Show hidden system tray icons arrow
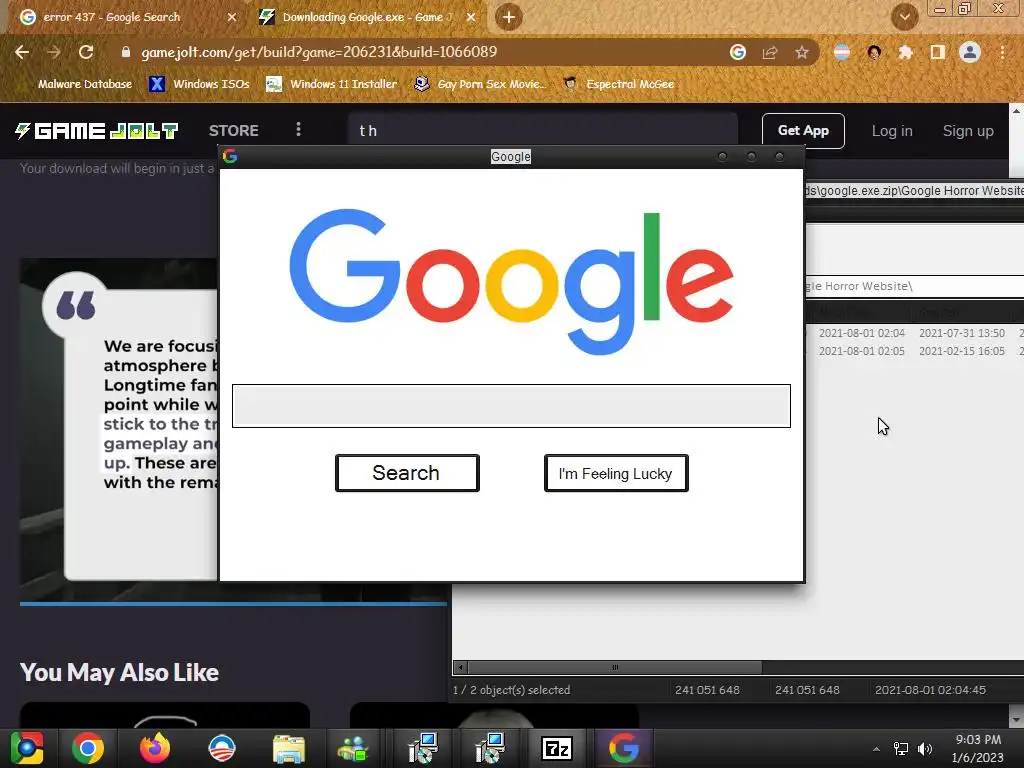 [x=876, y=749]
